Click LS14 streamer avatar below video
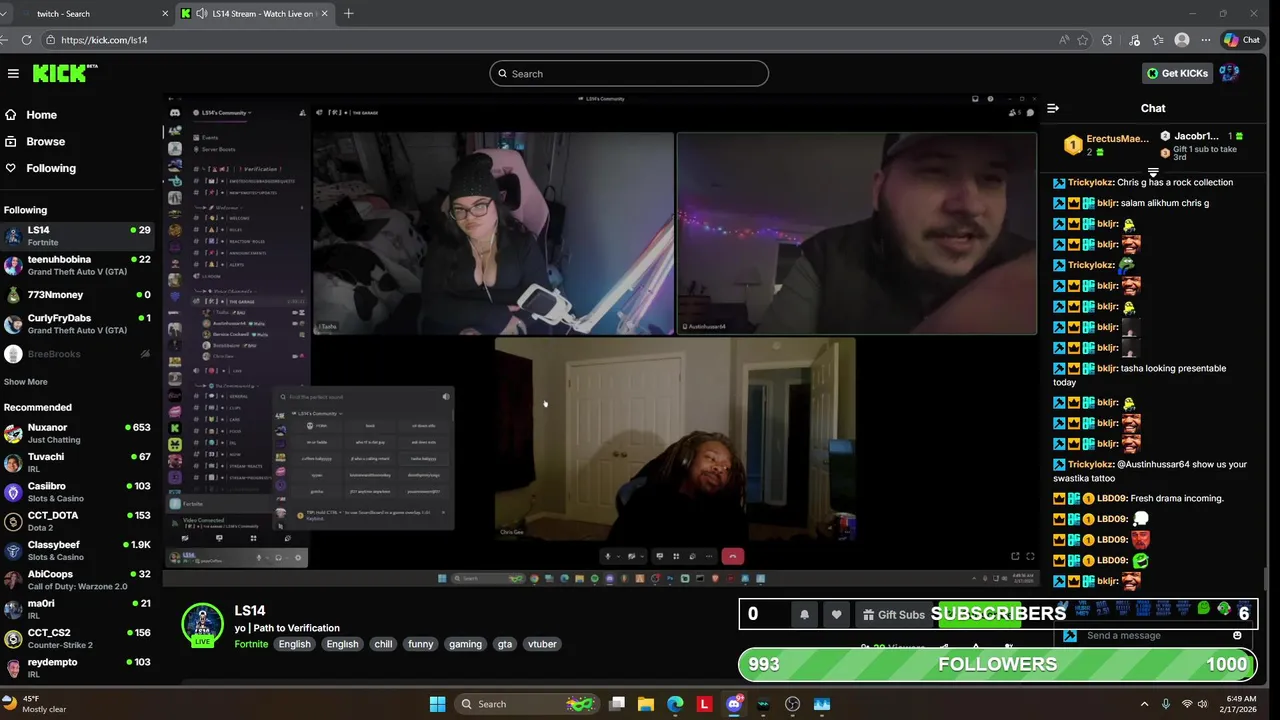This screenshot has height=720, width=1280. coord(202,624)
